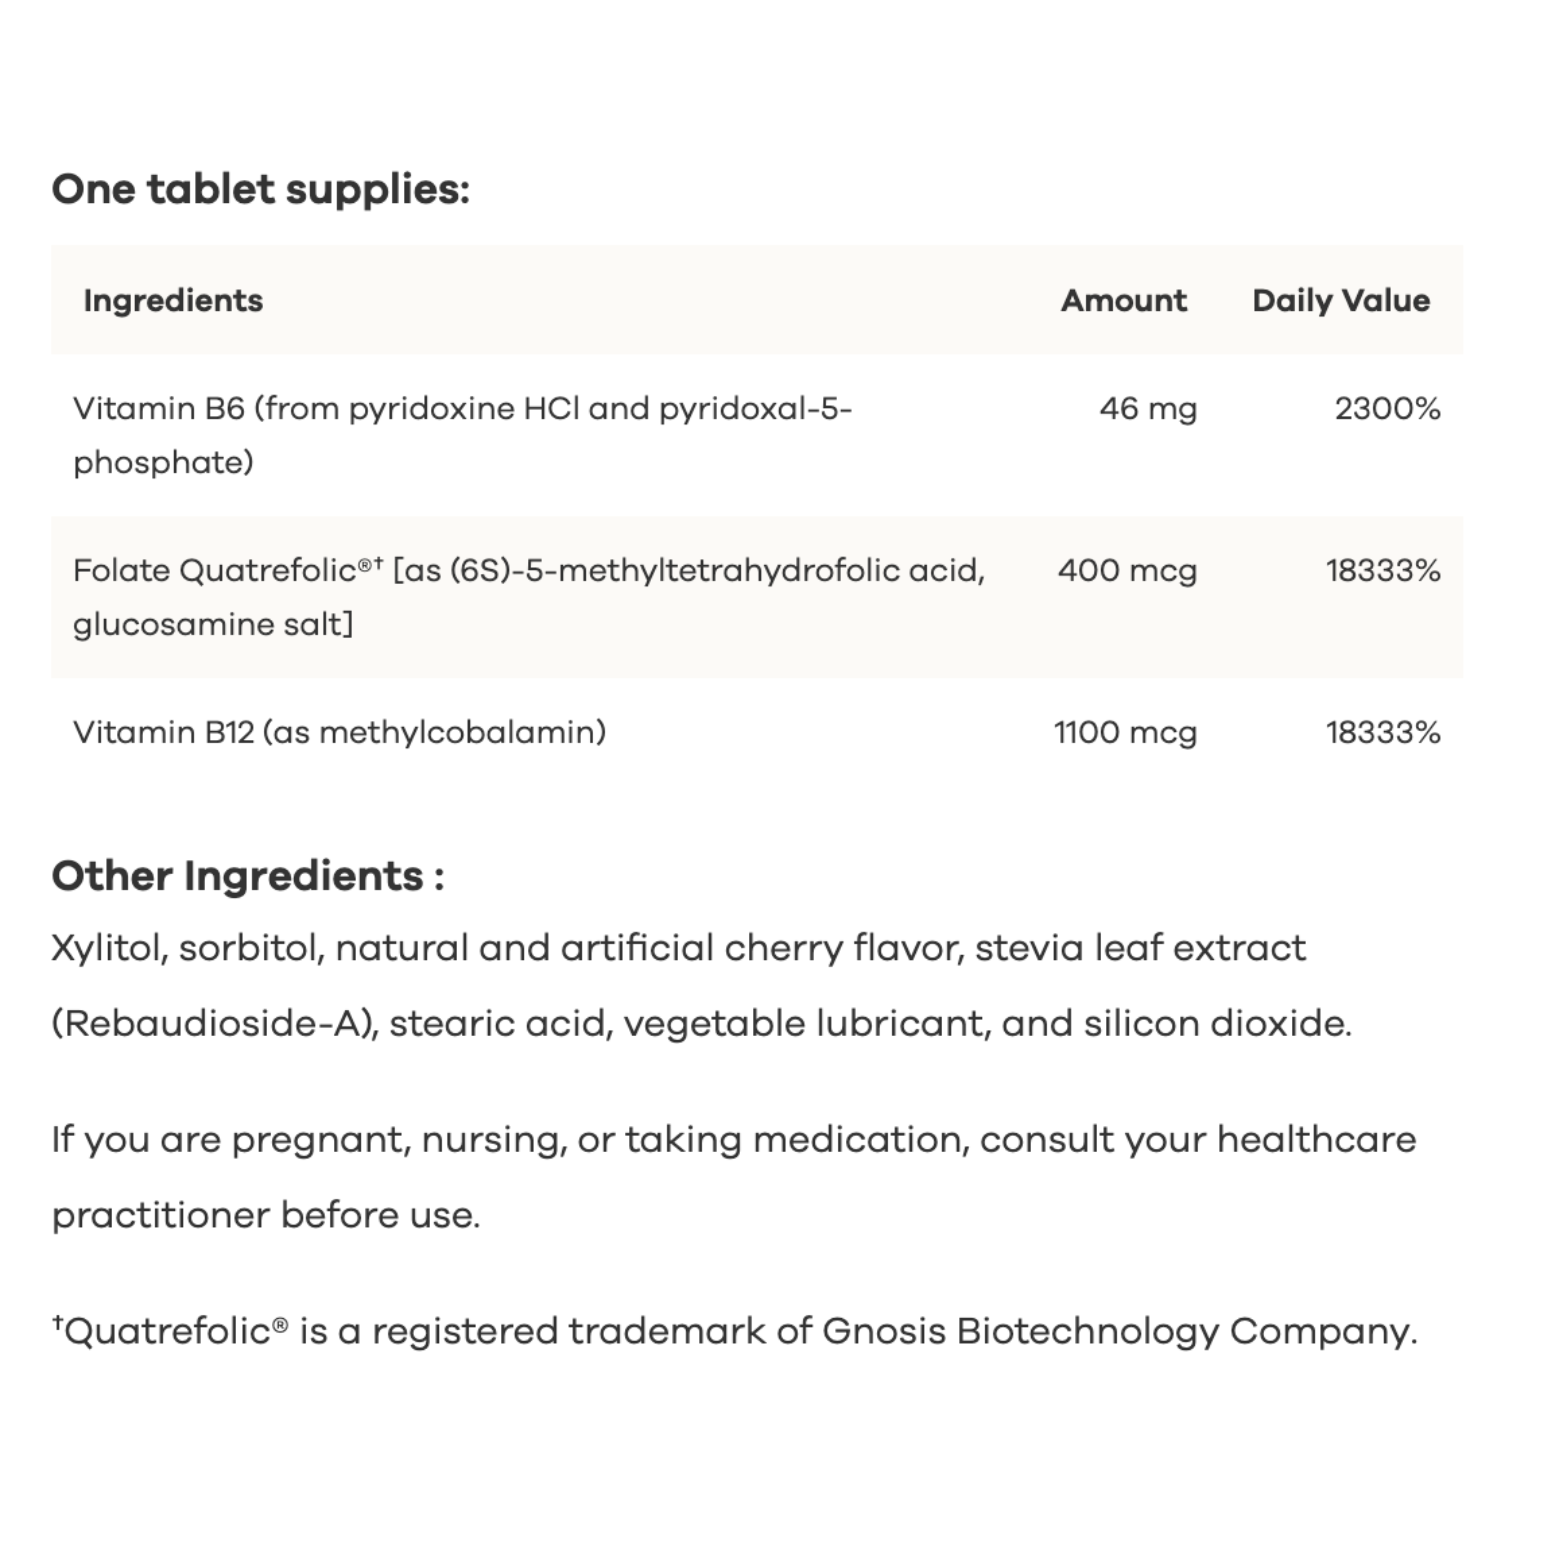Select the Daily Value column header
The height and width of the screenshot is (1563, 1563).
1340,300
